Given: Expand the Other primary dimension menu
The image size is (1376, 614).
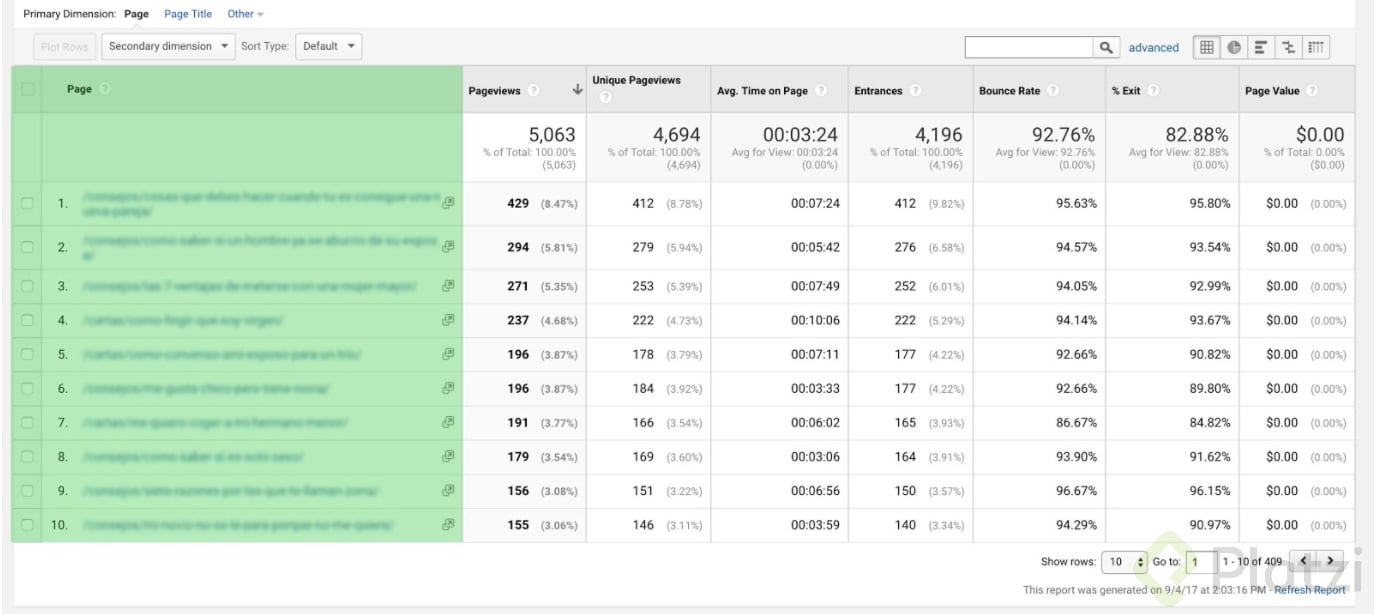Looking at the screenshot, I should (245, 14).
